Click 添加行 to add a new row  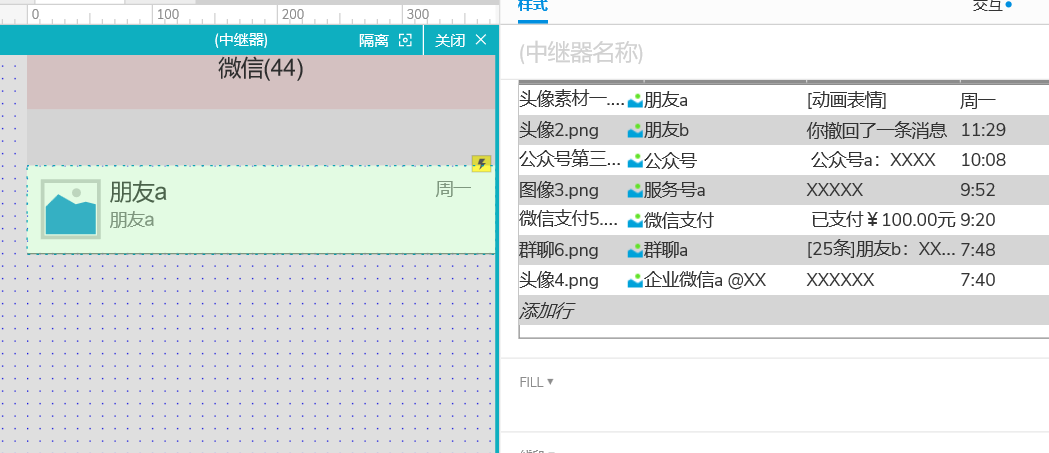(546, 310)
